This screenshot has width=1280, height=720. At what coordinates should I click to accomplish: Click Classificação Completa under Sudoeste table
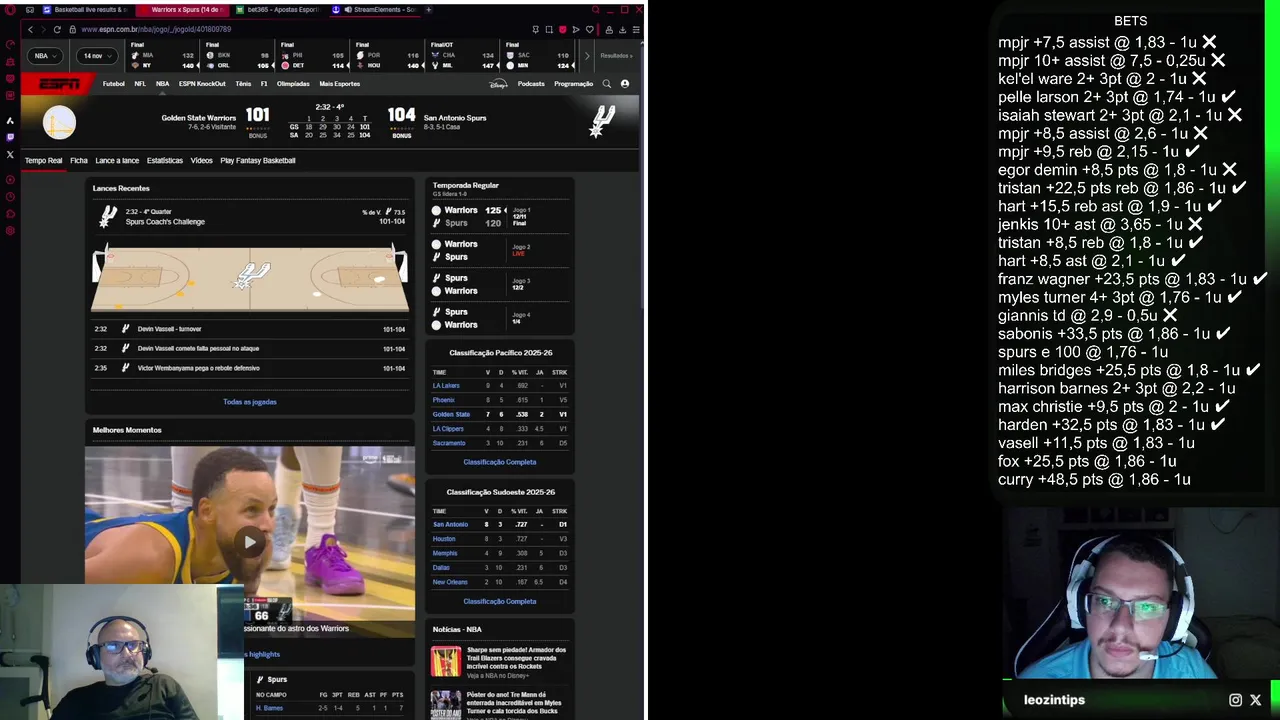(500, 601)
